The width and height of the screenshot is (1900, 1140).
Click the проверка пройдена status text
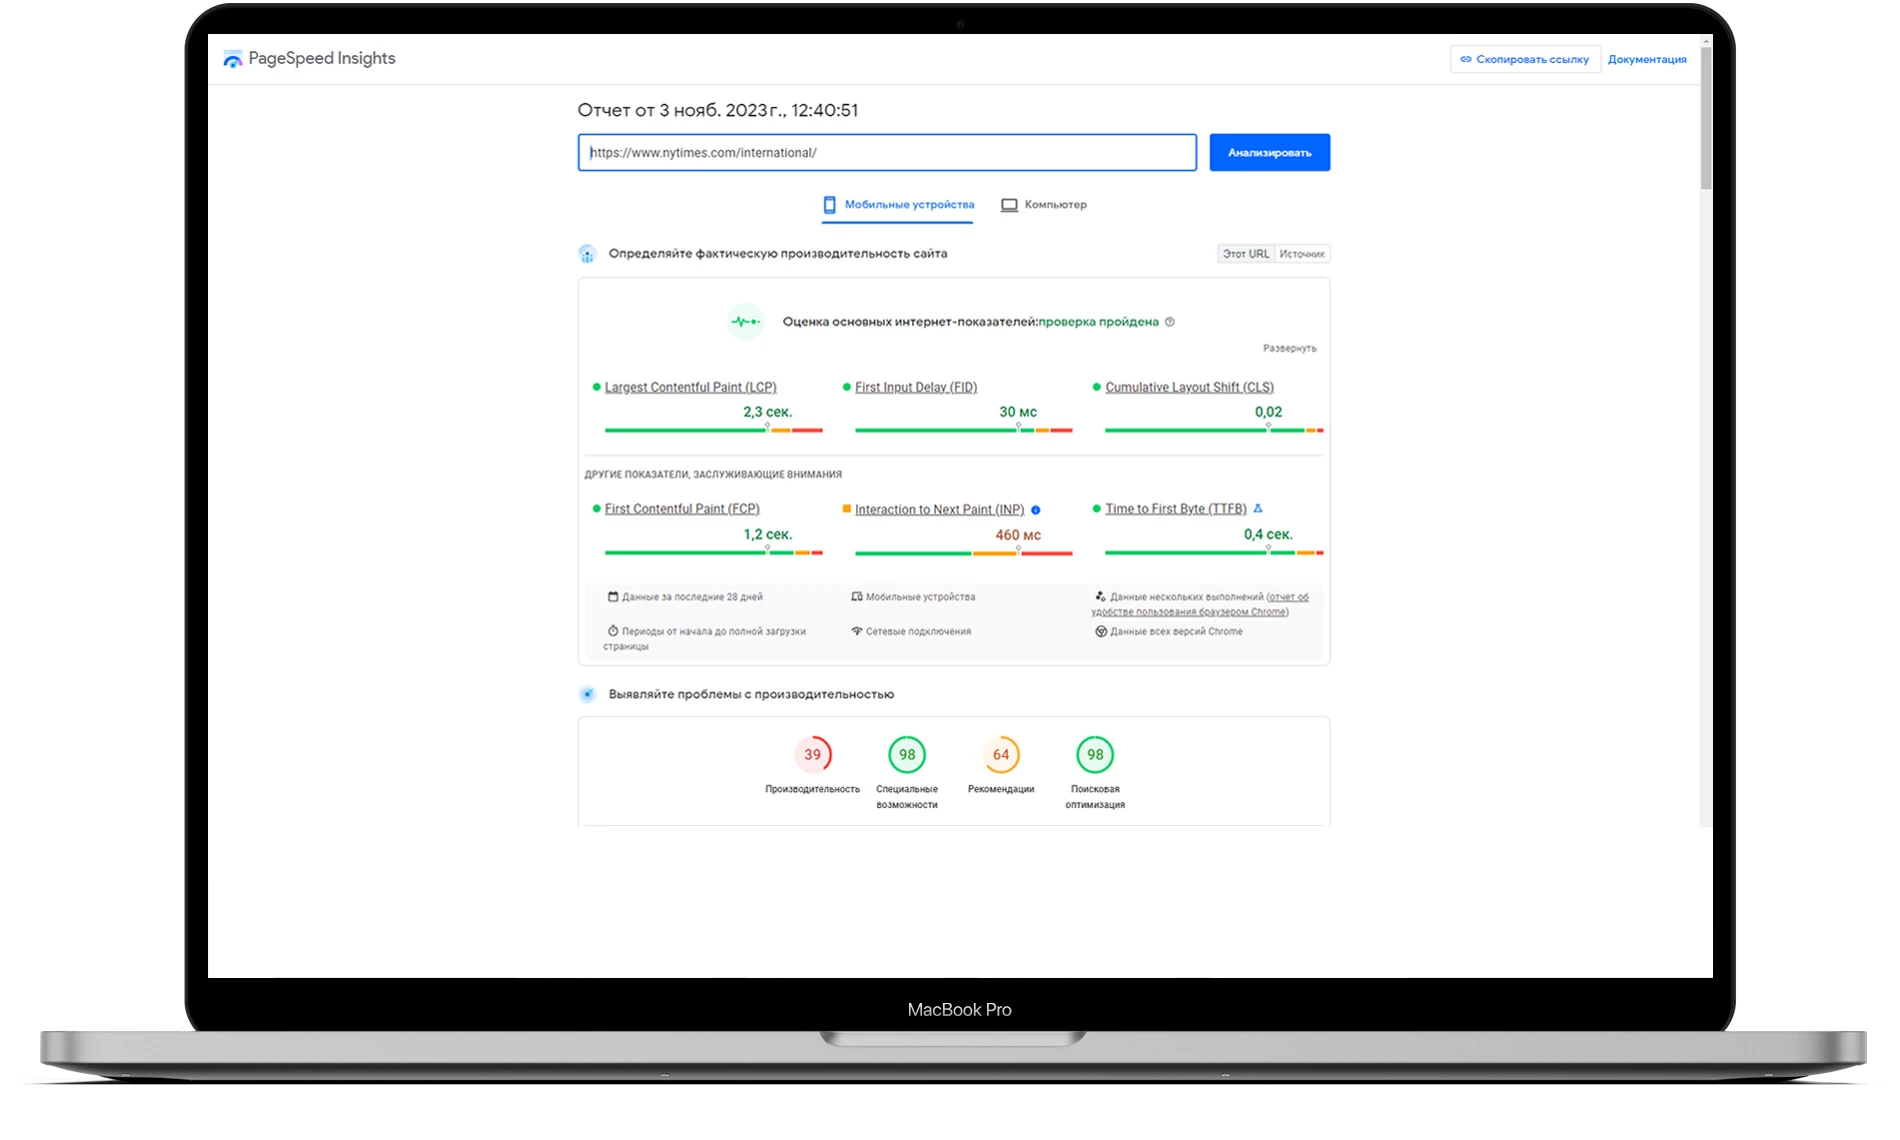click(x=1098, y=322)
